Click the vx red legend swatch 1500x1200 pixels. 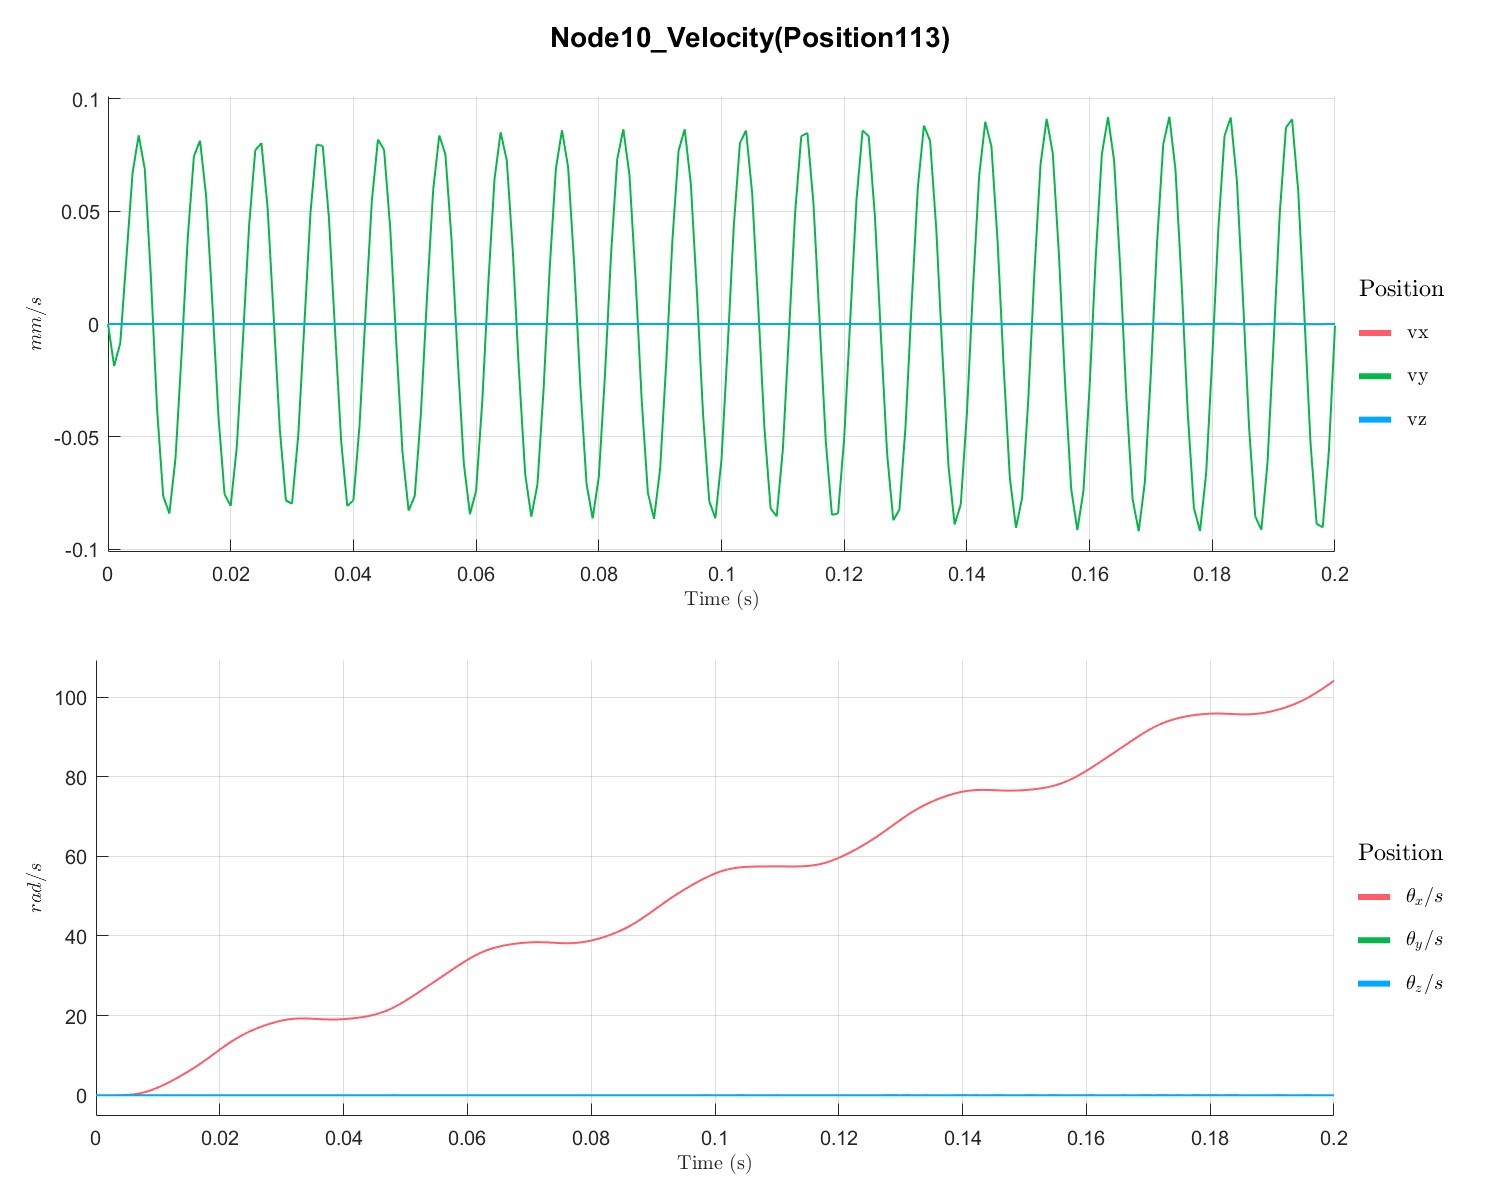1375,332
